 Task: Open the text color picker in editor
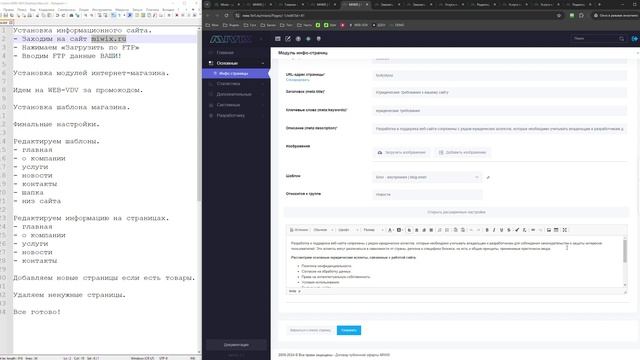[390, 230]
